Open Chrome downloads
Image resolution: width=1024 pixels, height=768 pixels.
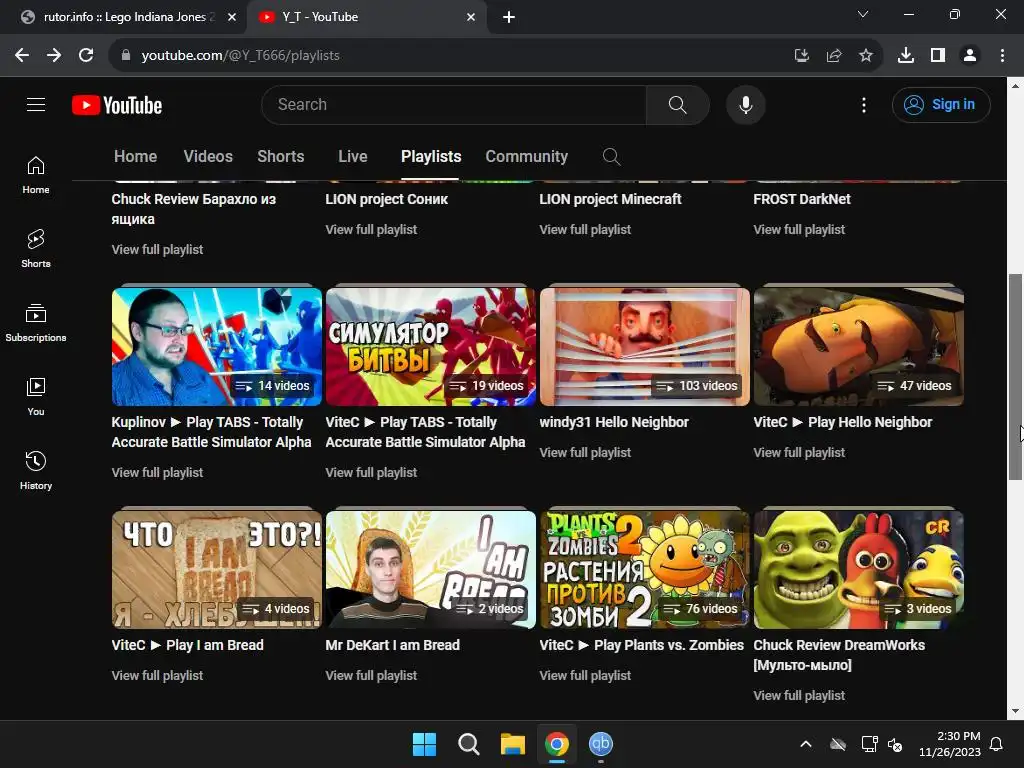906,56
